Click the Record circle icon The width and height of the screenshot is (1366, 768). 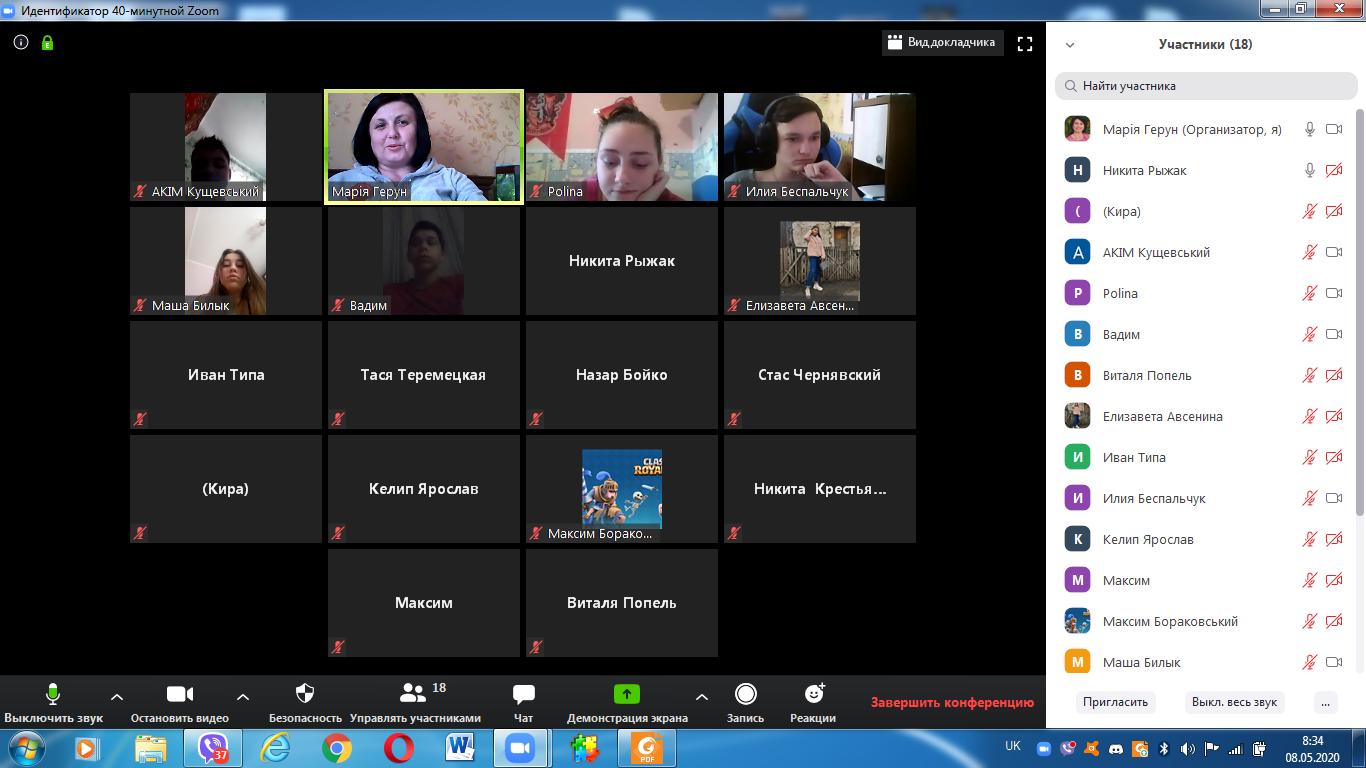click(745, 694)
